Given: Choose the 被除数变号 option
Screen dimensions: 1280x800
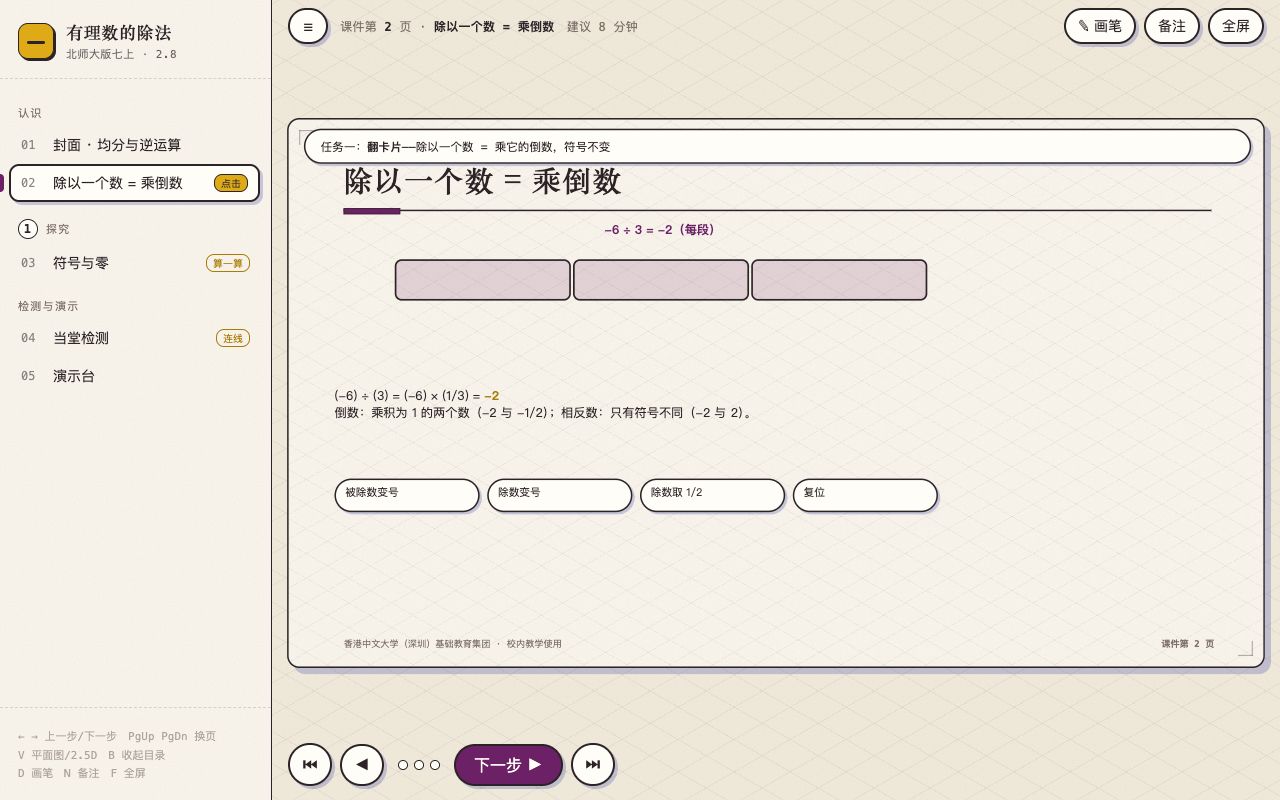Looking at the screenshot, I should (x=407, y=495).
